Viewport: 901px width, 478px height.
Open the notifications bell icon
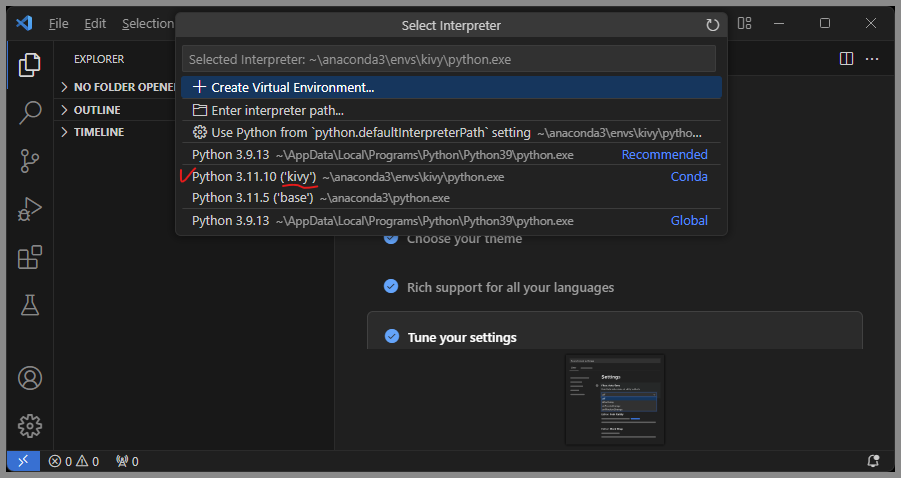(x=873, y=461)
